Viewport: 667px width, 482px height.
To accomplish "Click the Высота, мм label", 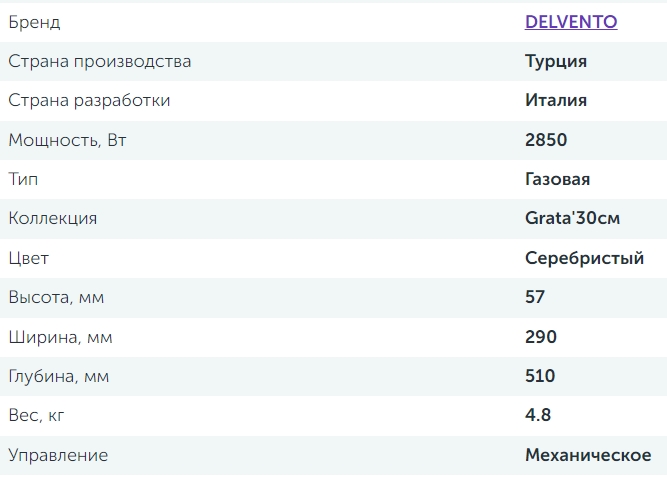I will click(x=56, y=297).
